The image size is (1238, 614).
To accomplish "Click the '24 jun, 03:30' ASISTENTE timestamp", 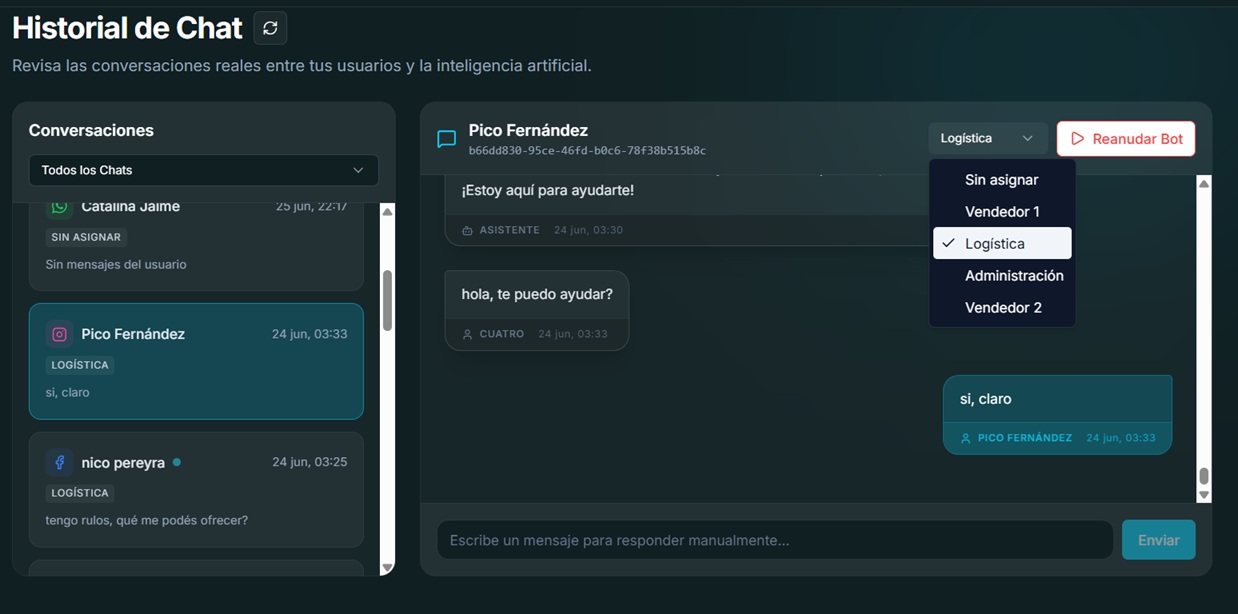I will click(588, 230).
